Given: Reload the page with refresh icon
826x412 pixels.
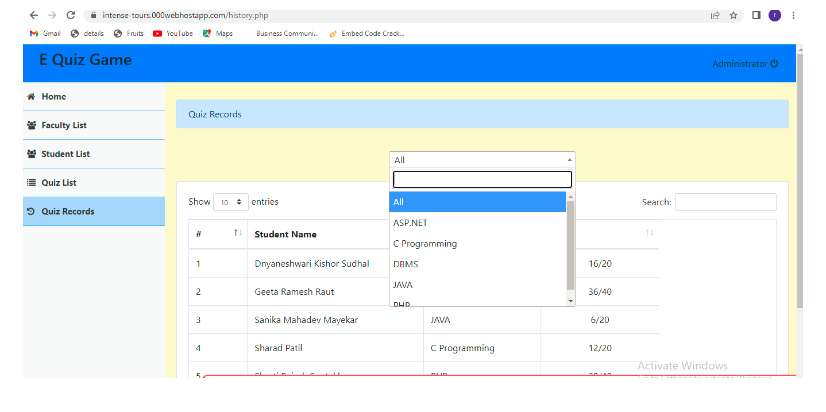Looking at the screenshot, I should (71, 15).
